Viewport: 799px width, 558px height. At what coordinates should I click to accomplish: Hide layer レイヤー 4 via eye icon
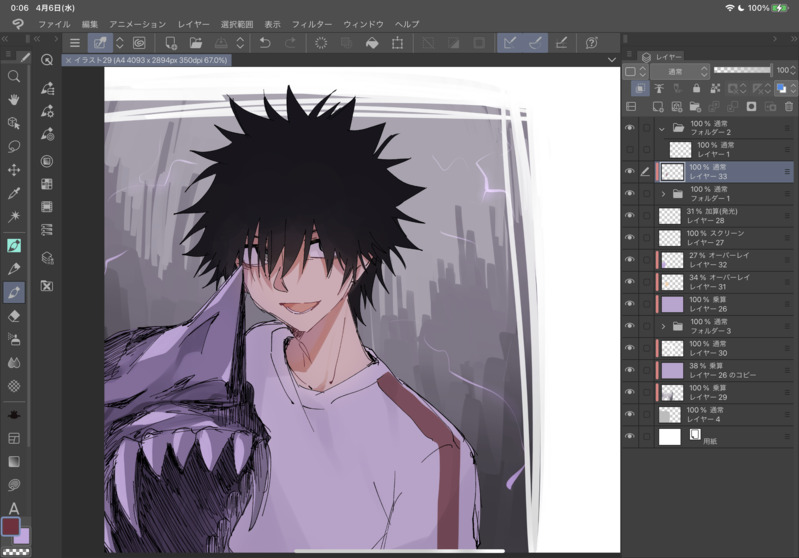[630, 414]
